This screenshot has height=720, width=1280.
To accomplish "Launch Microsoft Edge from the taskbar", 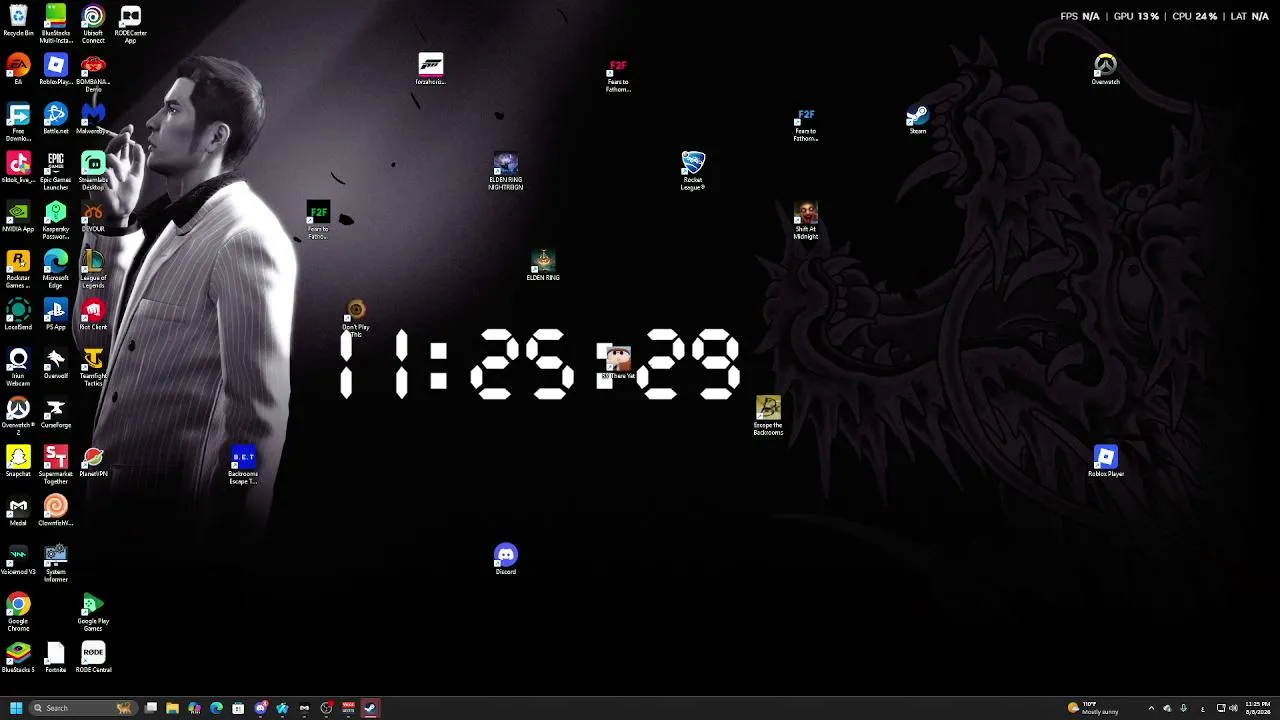I will pos(216,708).
